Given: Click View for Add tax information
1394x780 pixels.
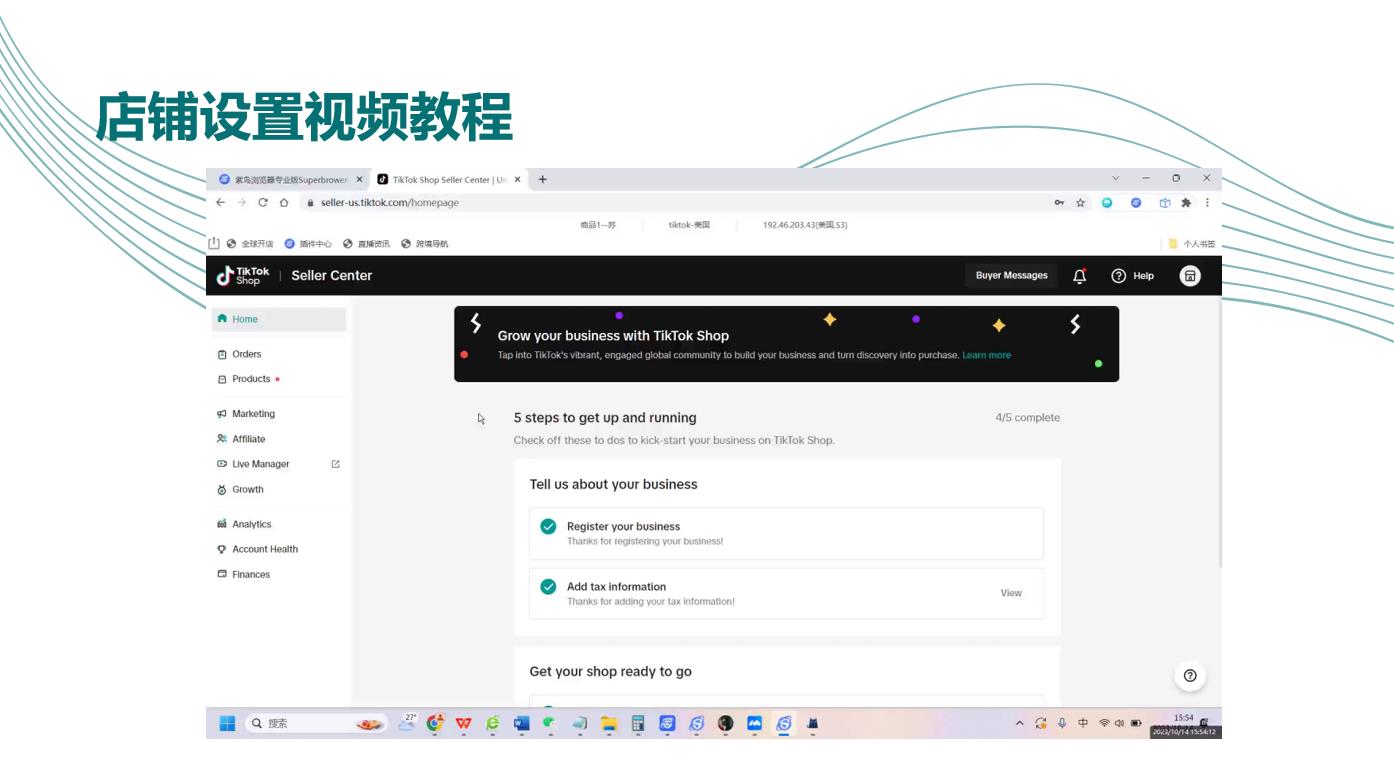Looking at the screenshot, I should tap(1011, 593).
